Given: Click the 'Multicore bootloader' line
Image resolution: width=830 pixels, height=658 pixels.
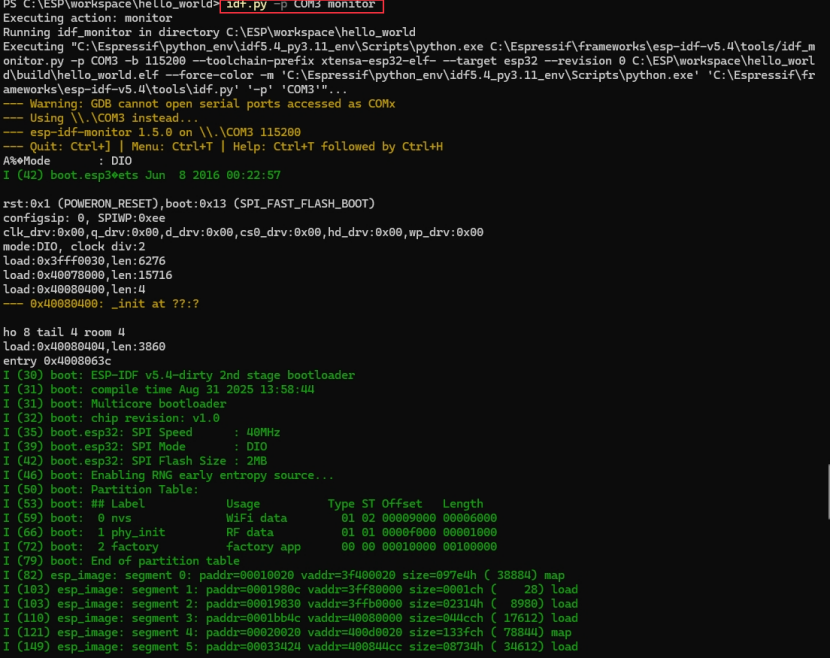Looking at the screenshot, I should pyautogui.click(x=115, y=404).
